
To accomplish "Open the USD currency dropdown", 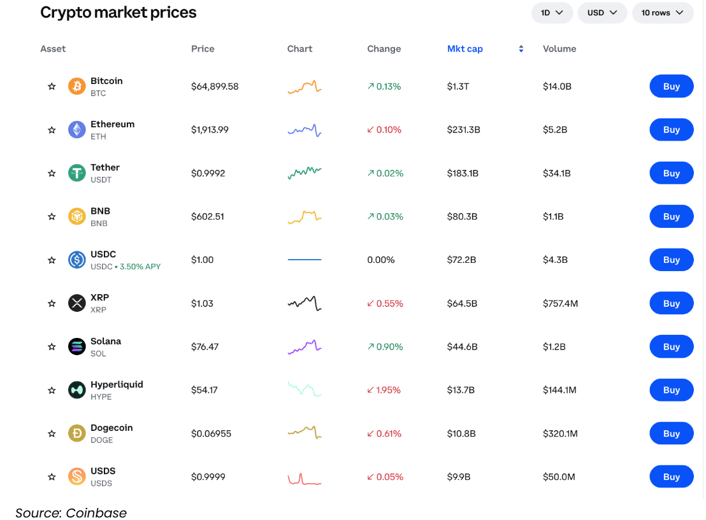I will tap(602, 13).
